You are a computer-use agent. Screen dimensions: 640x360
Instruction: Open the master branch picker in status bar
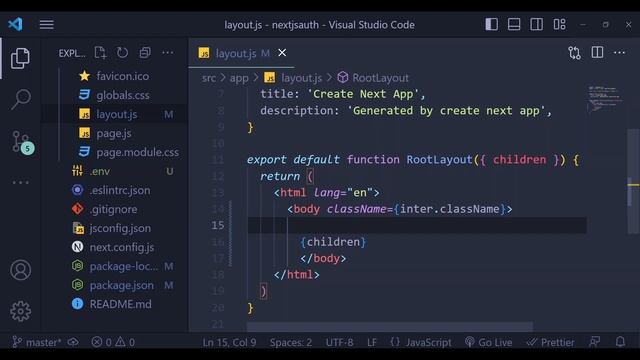pos(36,342)
